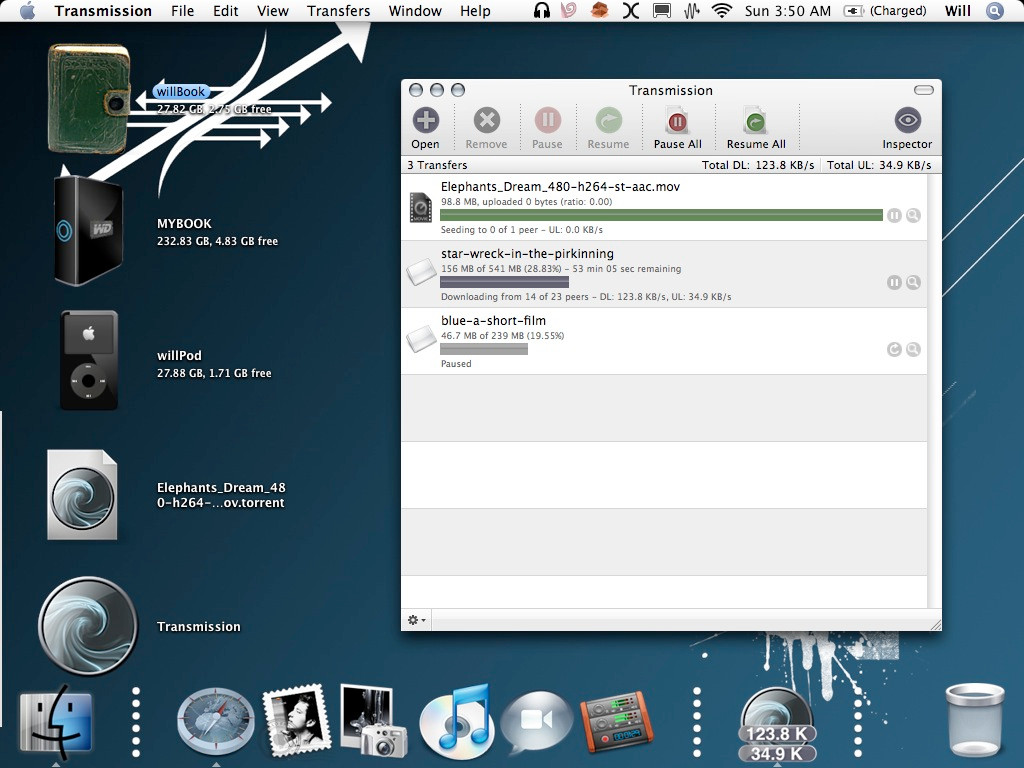Open the Transfers menu
The width and height of the screenshot is (1024, 768).
tap(338, 11)
